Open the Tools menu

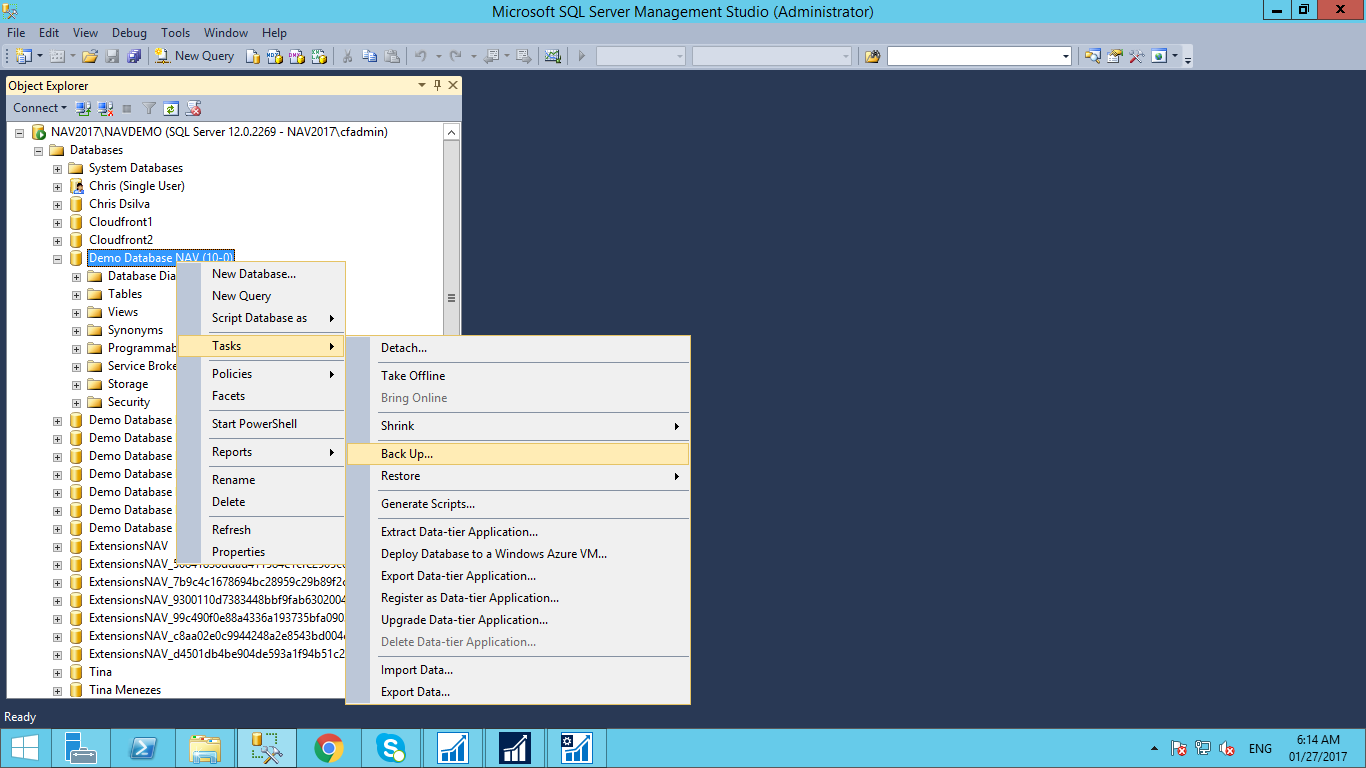tap(176, 33)
